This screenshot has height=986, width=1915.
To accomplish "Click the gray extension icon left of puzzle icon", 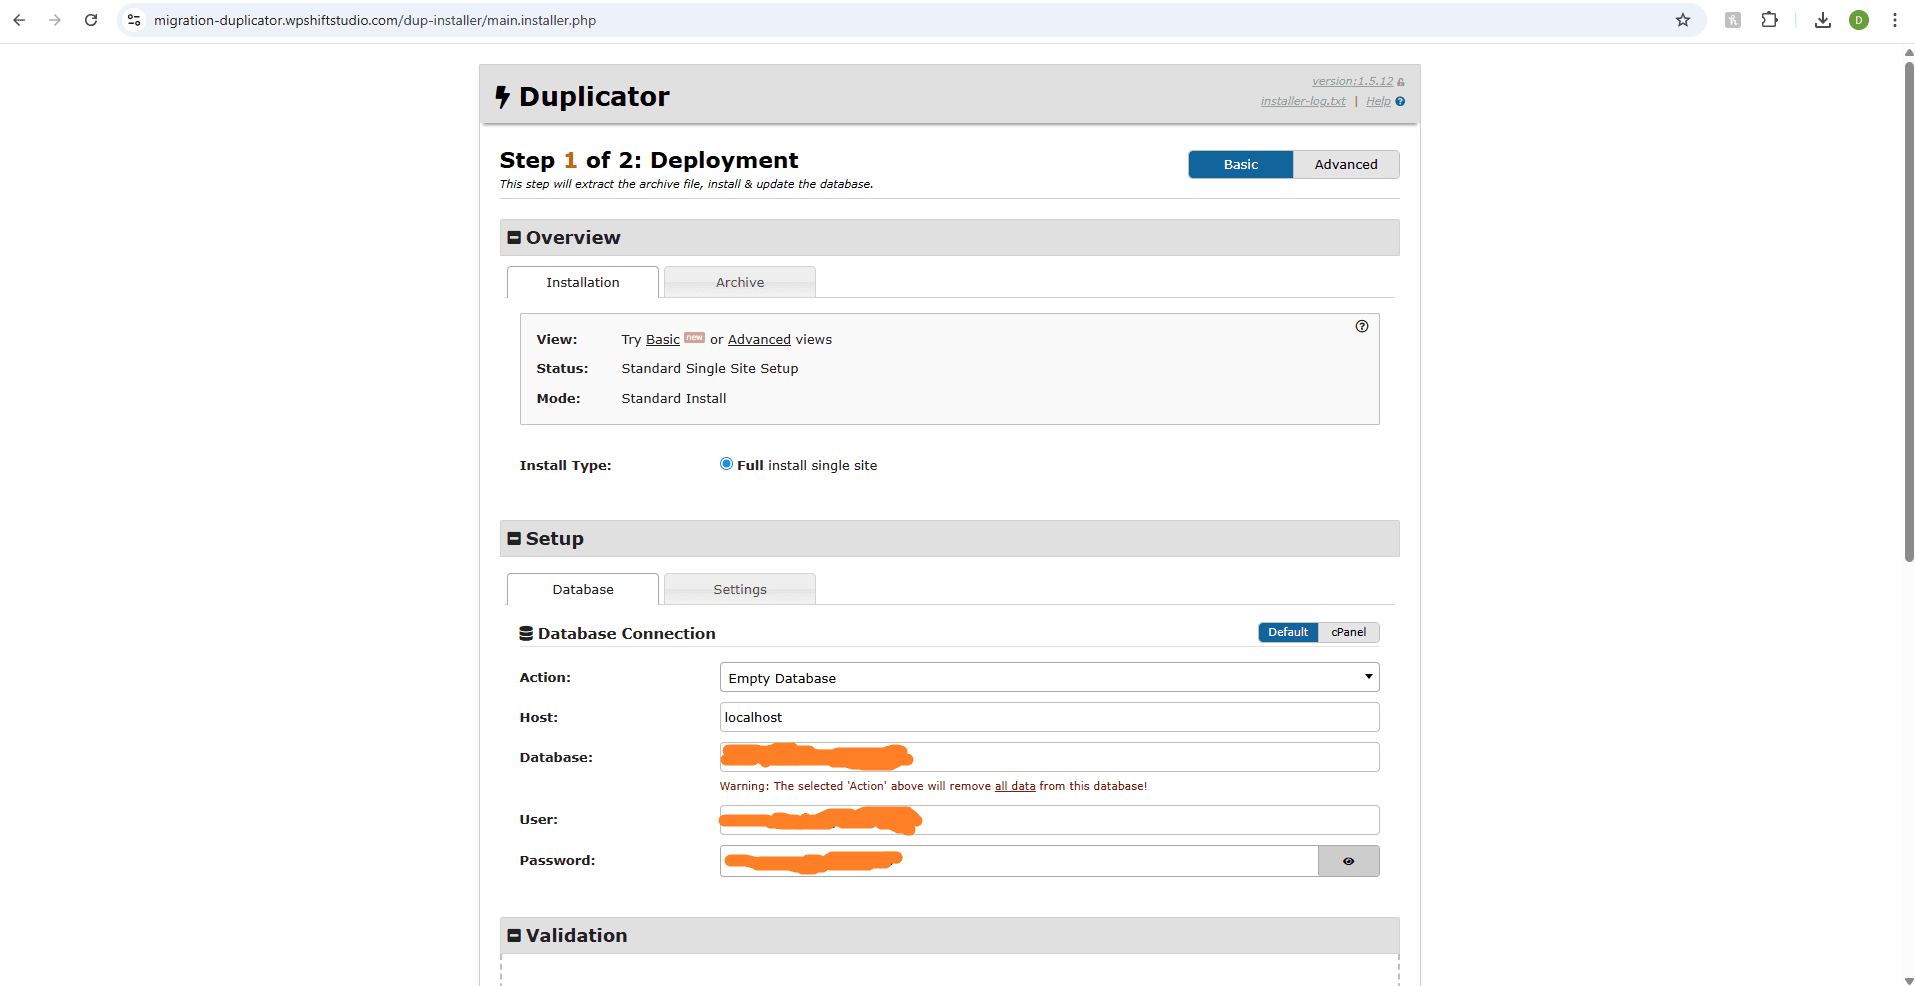I will 1733,20.
